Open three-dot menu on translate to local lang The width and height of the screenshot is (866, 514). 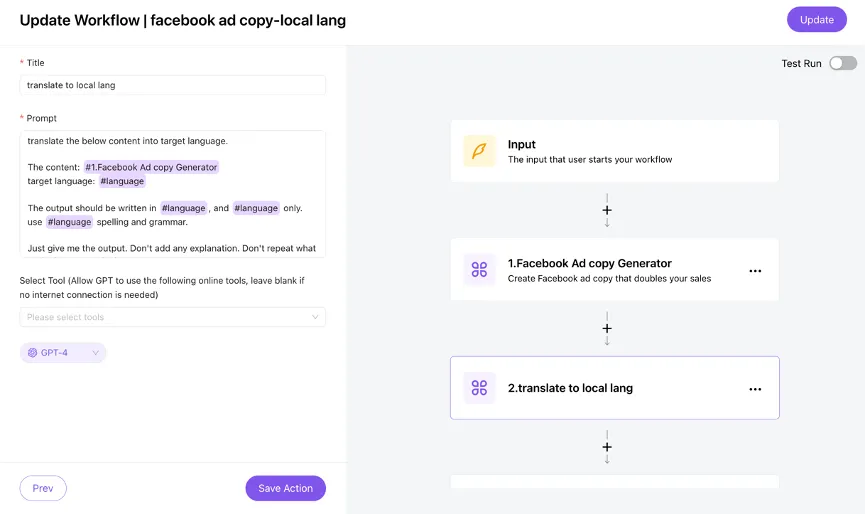(755, 389)
